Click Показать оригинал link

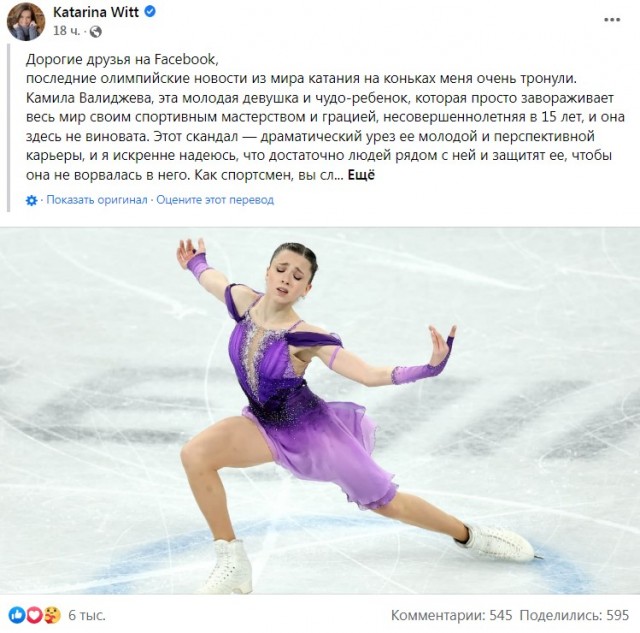(x=97, y=200)
